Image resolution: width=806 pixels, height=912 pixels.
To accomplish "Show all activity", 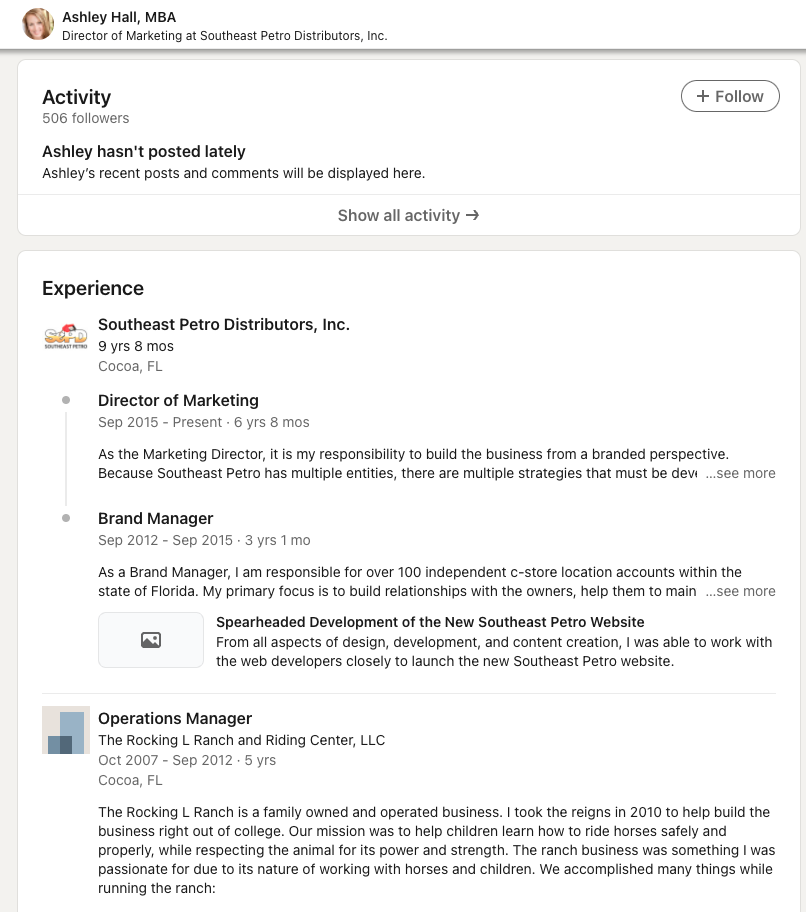I will [x=408, y=215].
